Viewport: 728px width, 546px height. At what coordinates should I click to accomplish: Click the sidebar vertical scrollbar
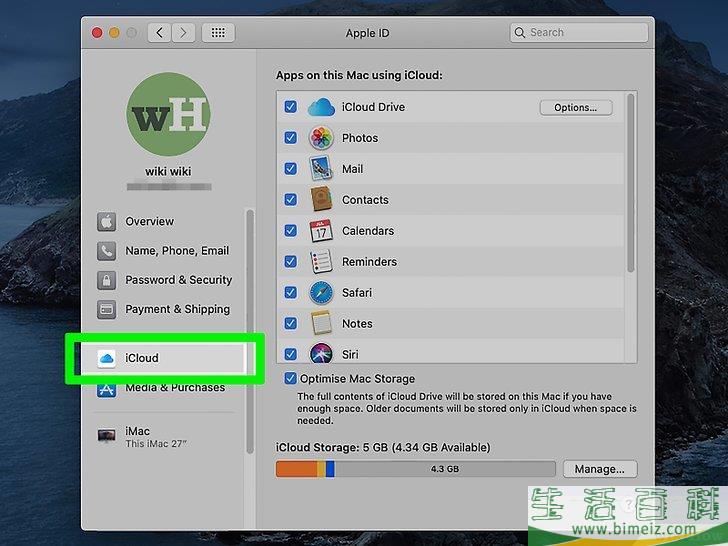tap(250, 331)
